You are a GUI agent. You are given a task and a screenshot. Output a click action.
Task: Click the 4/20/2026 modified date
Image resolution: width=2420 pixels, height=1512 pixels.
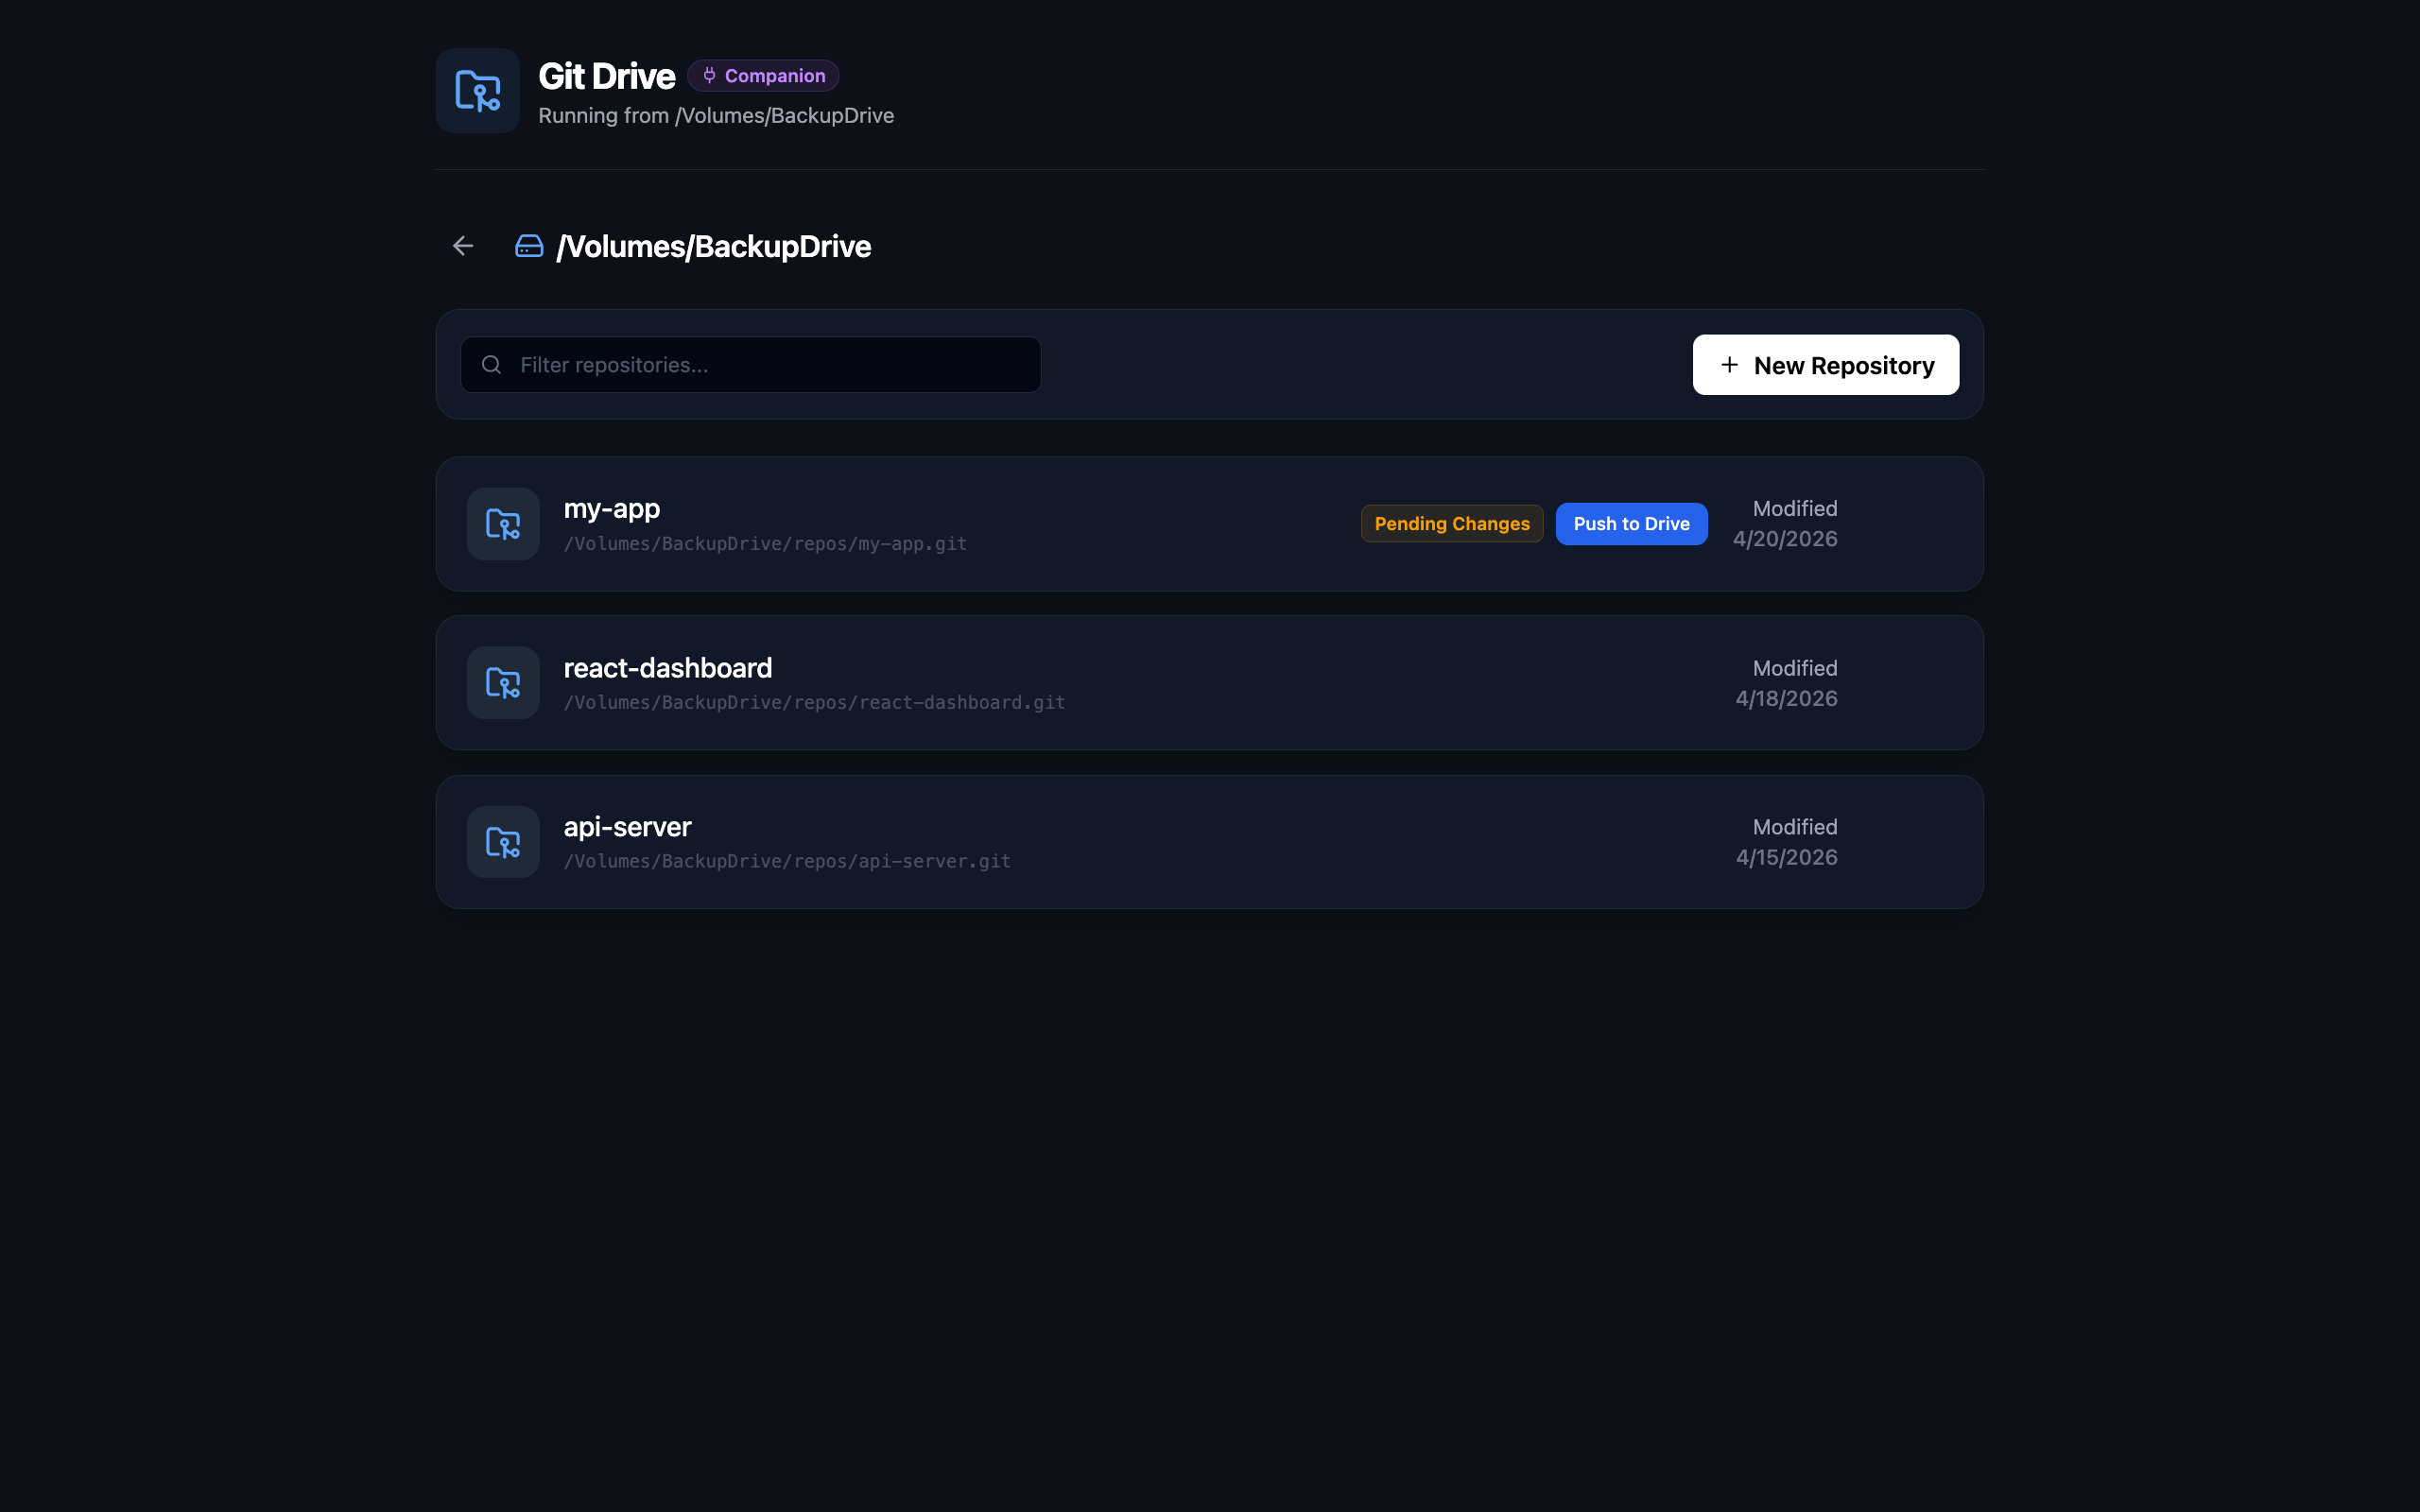(x=1784, y=539)
